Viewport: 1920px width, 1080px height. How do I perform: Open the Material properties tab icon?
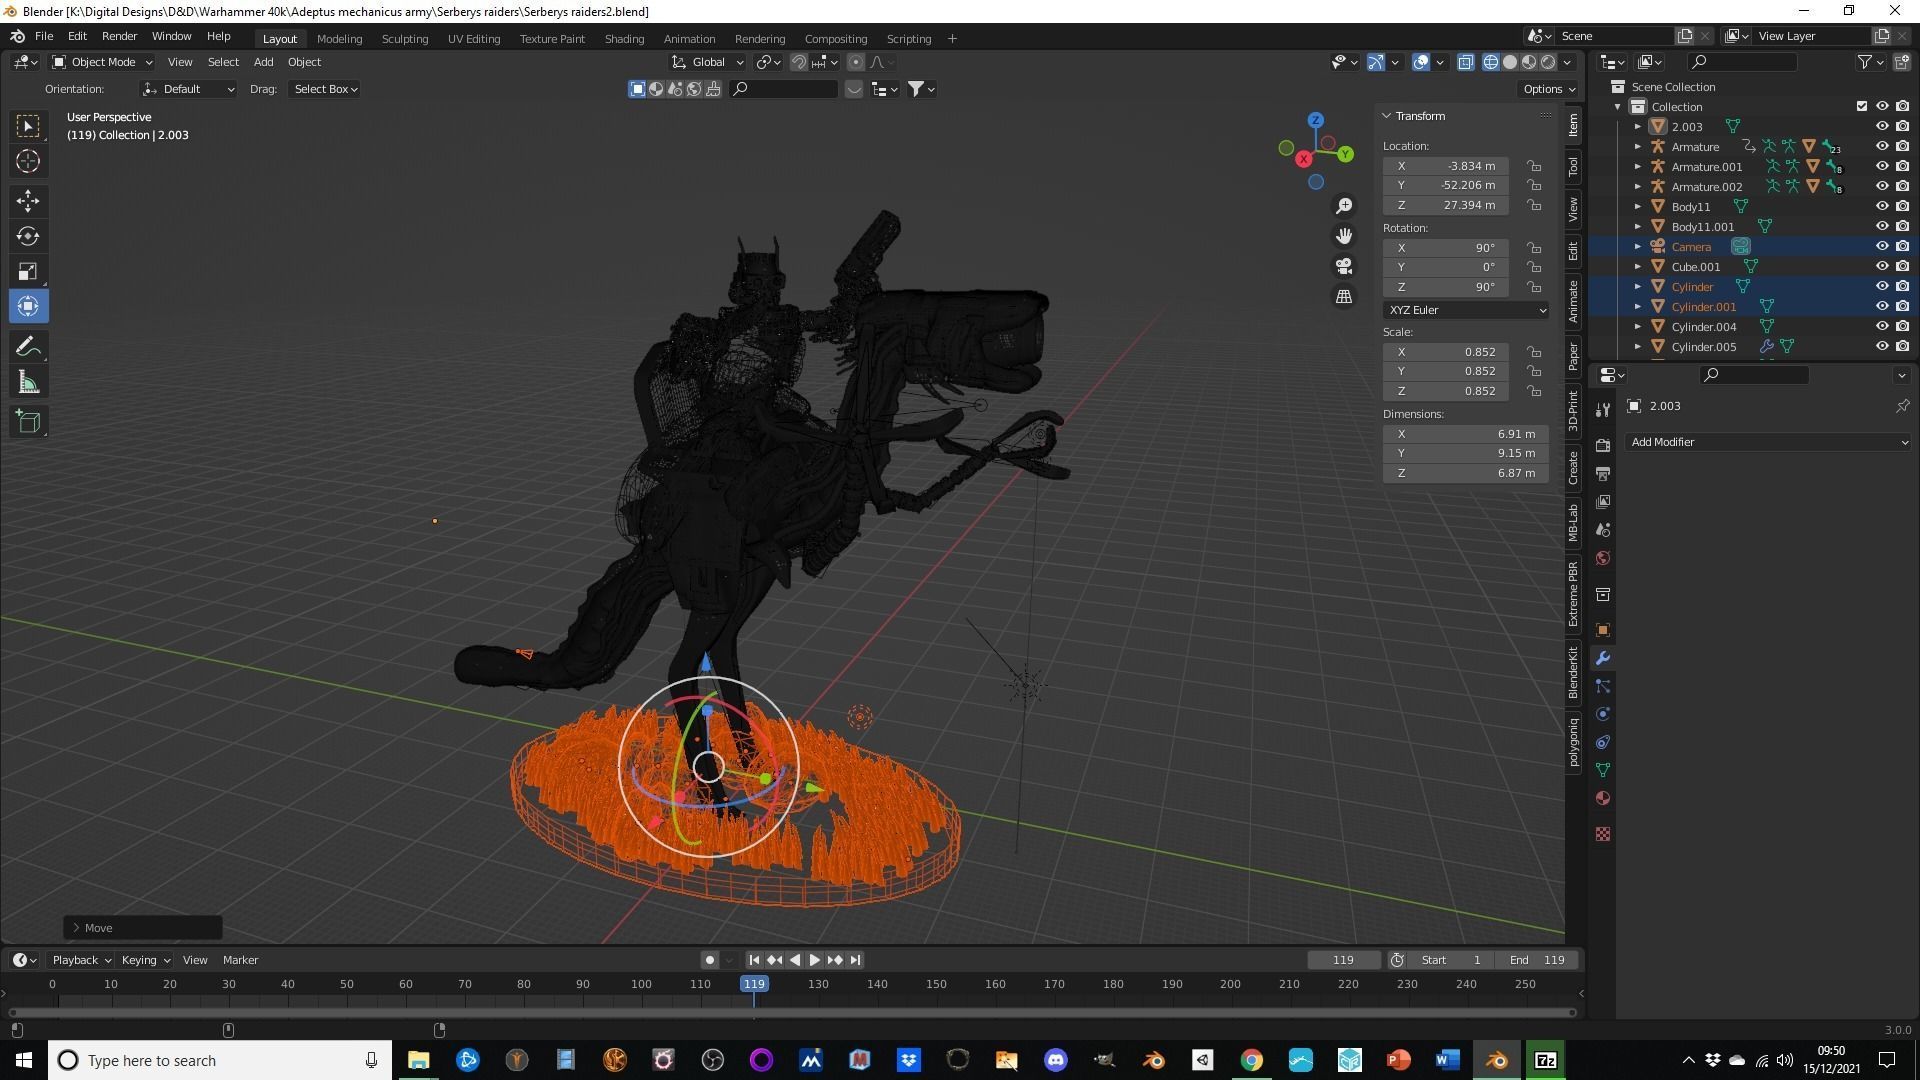(x=1603, y=798)
